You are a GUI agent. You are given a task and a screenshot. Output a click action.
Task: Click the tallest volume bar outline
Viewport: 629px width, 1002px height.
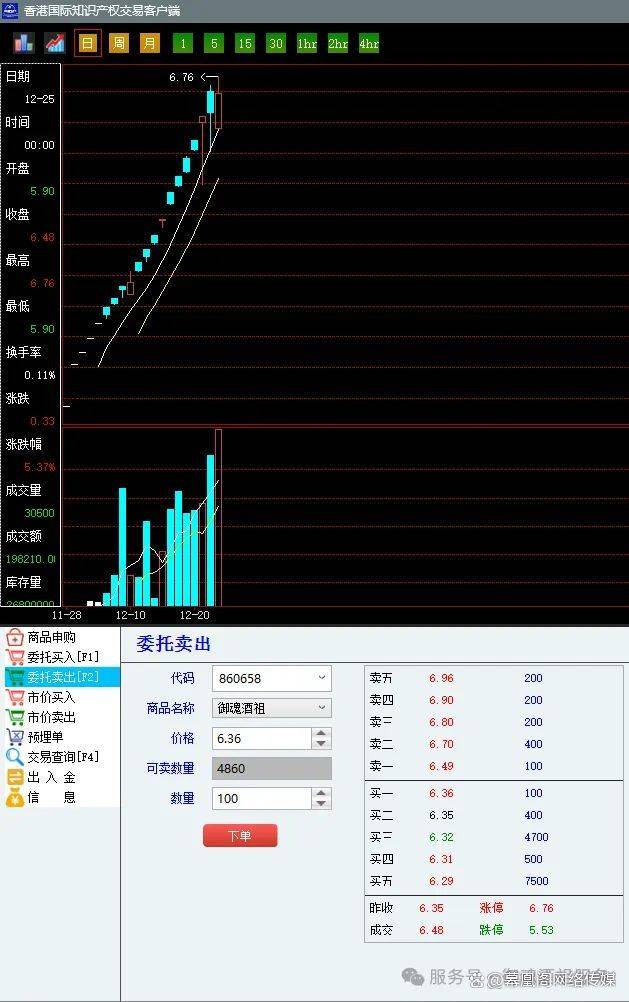pos(219,518)
